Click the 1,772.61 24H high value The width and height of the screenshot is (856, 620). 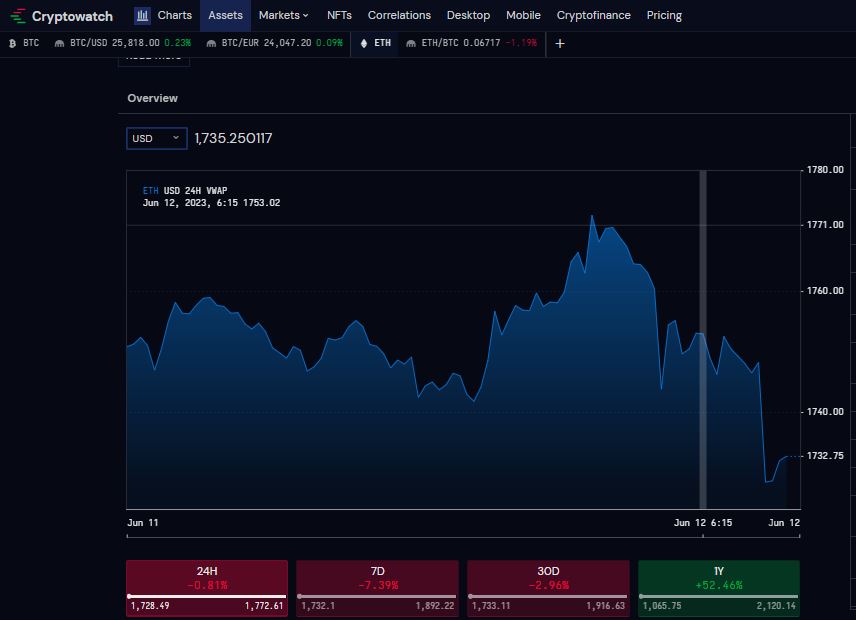click(x=264, y=606)
